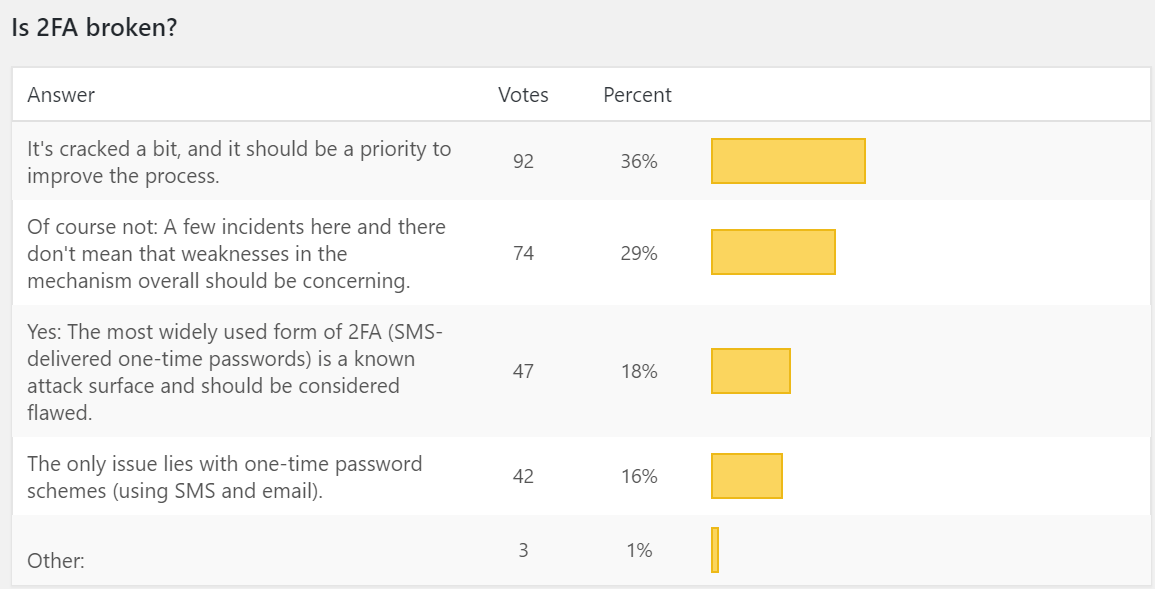Click the 'Other:' answer row label
Screen dimensions: 1155x589
tap(56, 561)
